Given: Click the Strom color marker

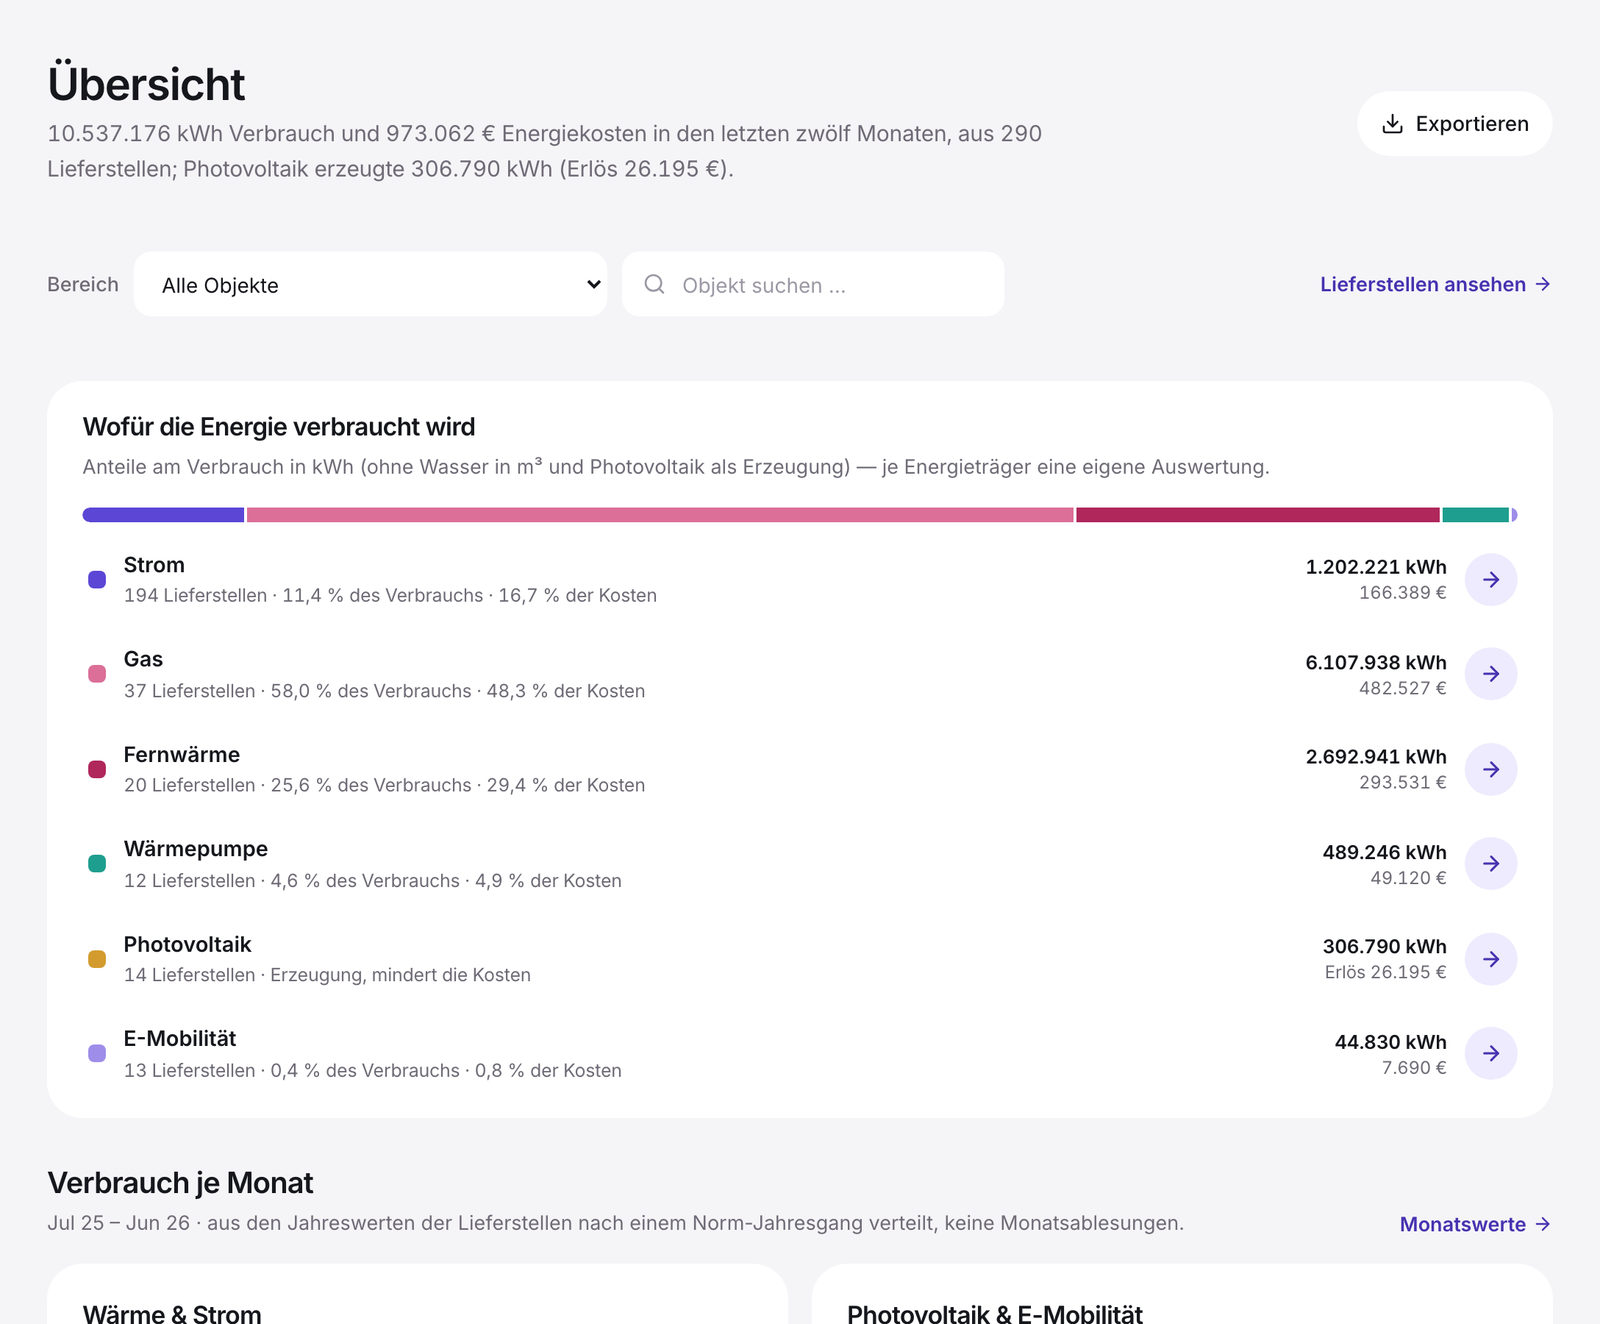Looking at the screenshot, I should [97, 579].
